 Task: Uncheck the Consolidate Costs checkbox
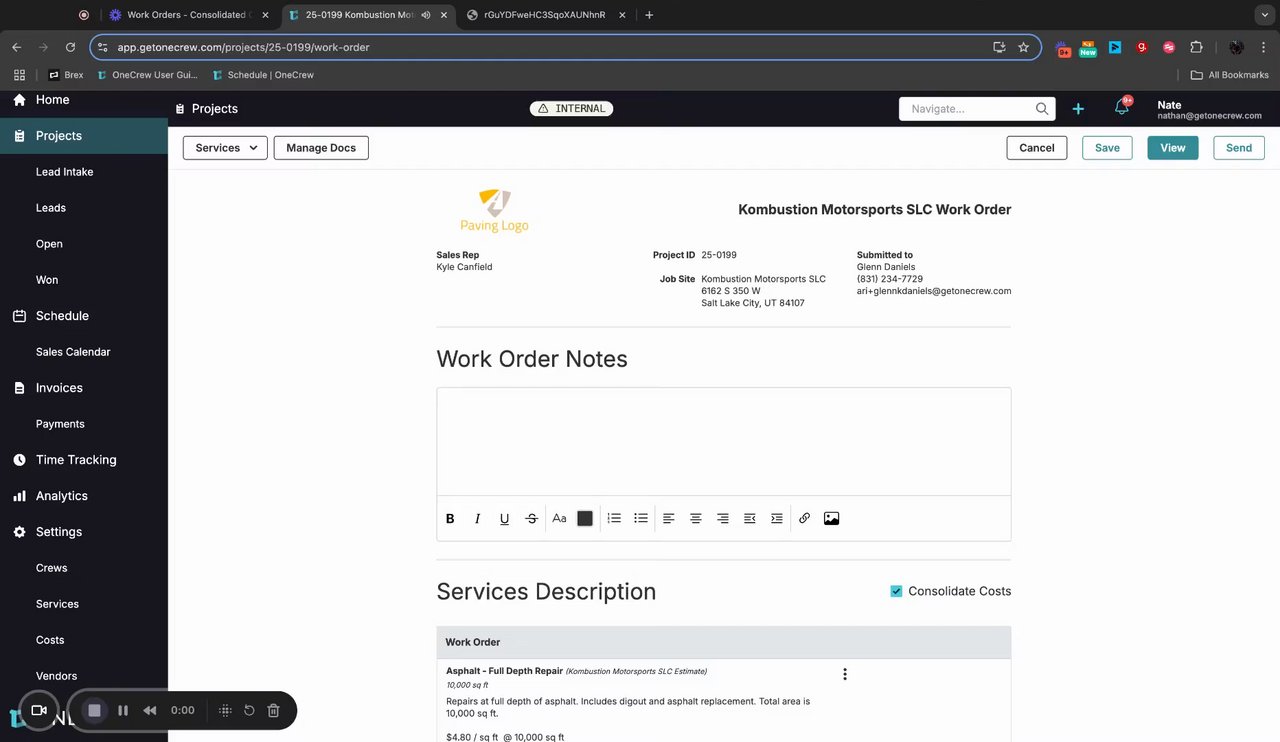[x=896, y=591]
